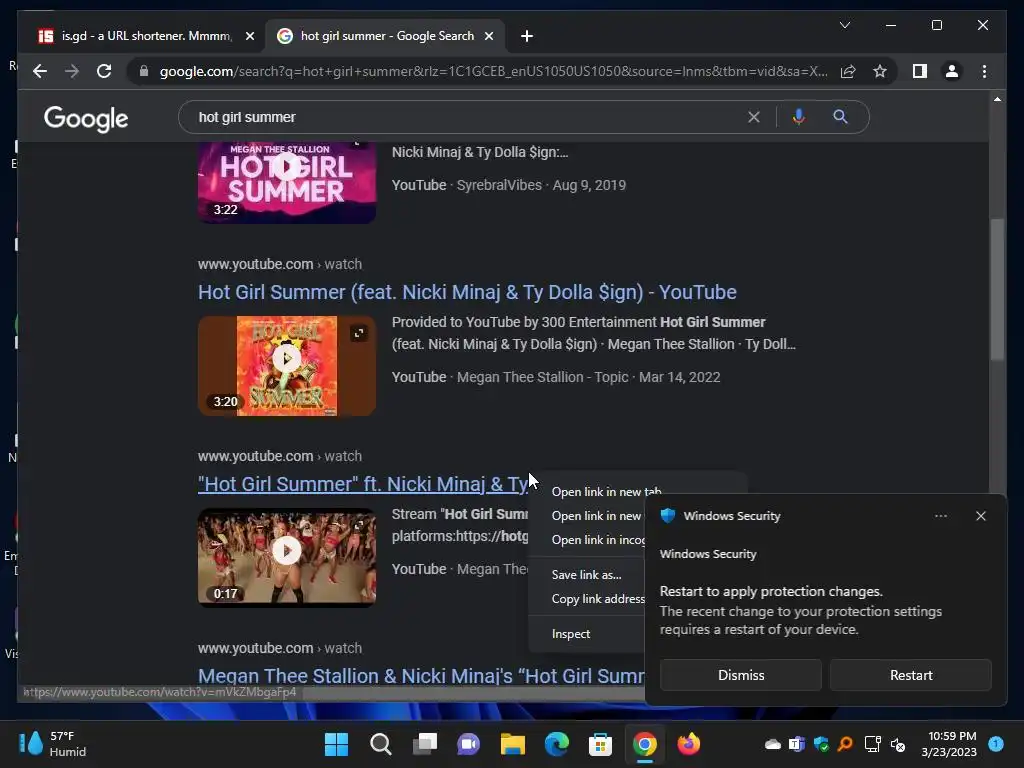1024x768 pixels.
Task: Close the Windows Security notification
Action: point(980,516)
